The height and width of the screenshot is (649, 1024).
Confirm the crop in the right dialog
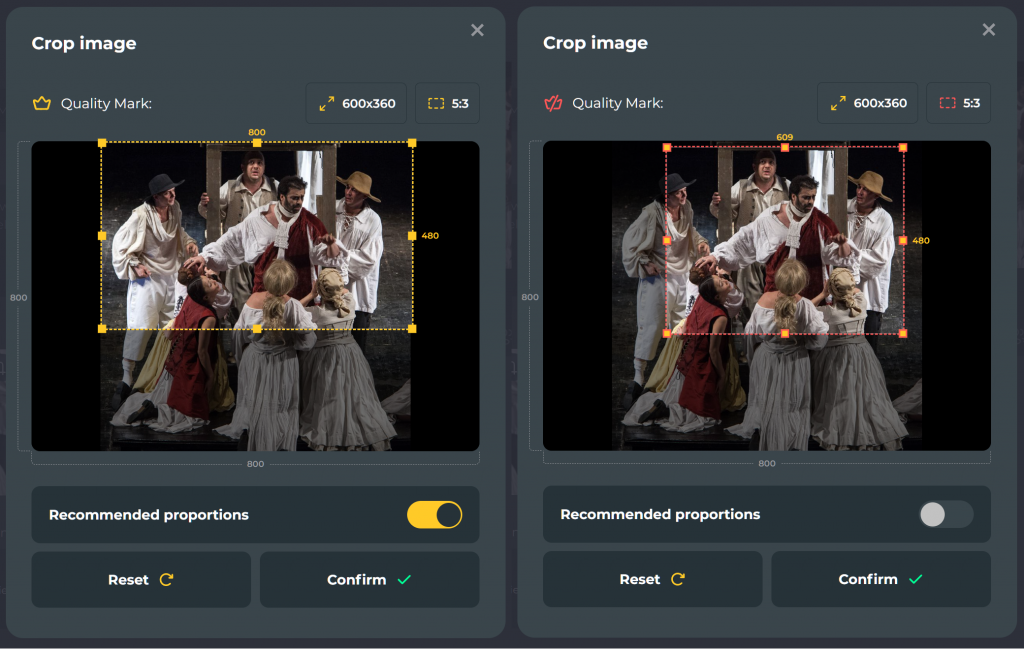click(x=880, y=580)
